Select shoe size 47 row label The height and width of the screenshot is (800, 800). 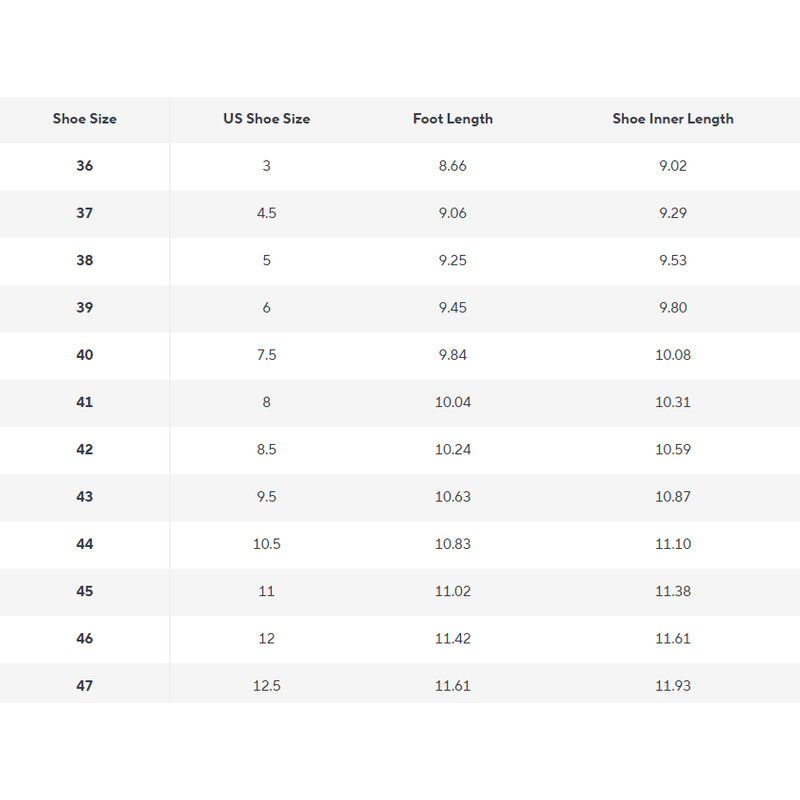(85, 686)
